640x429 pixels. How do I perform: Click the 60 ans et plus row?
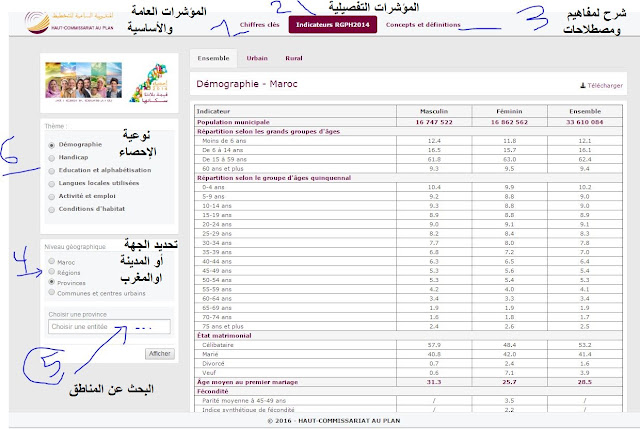point(409,169)
